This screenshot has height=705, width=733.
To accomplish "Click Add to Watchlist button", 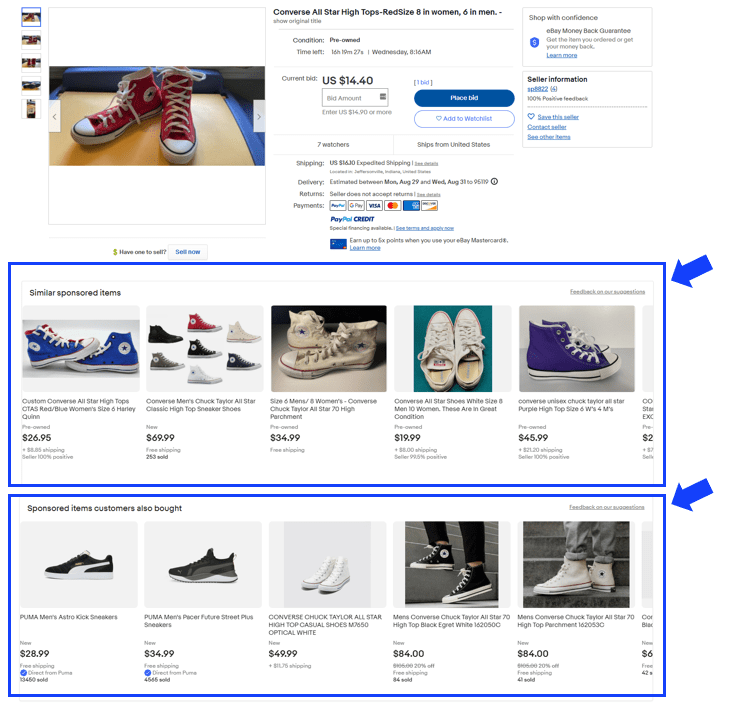I will (x=464, y=119).
